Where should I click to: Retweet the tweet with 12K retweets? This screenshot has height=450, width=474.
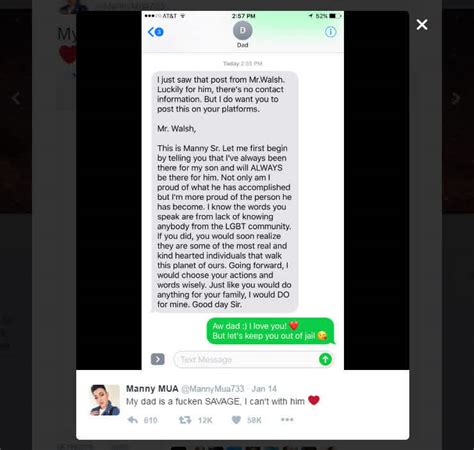pyautogui.click(x=185, y=420)
